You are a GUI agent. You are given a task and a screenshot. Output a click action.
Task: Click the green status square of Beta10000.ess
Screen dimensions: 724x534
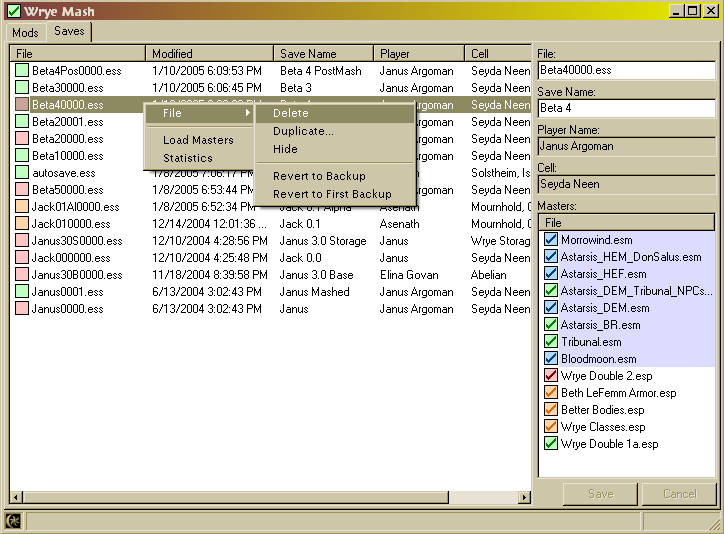point(22,156)
